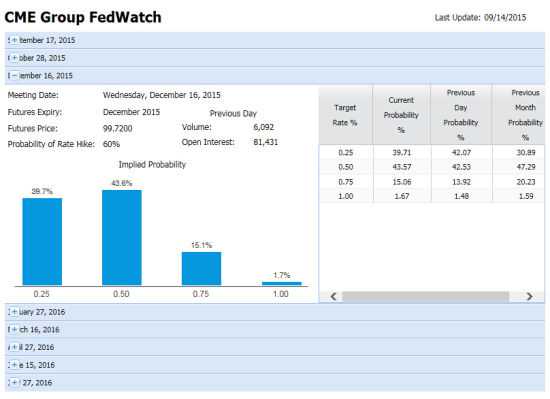Click the table's scroll right arrow

click(529, 297)
